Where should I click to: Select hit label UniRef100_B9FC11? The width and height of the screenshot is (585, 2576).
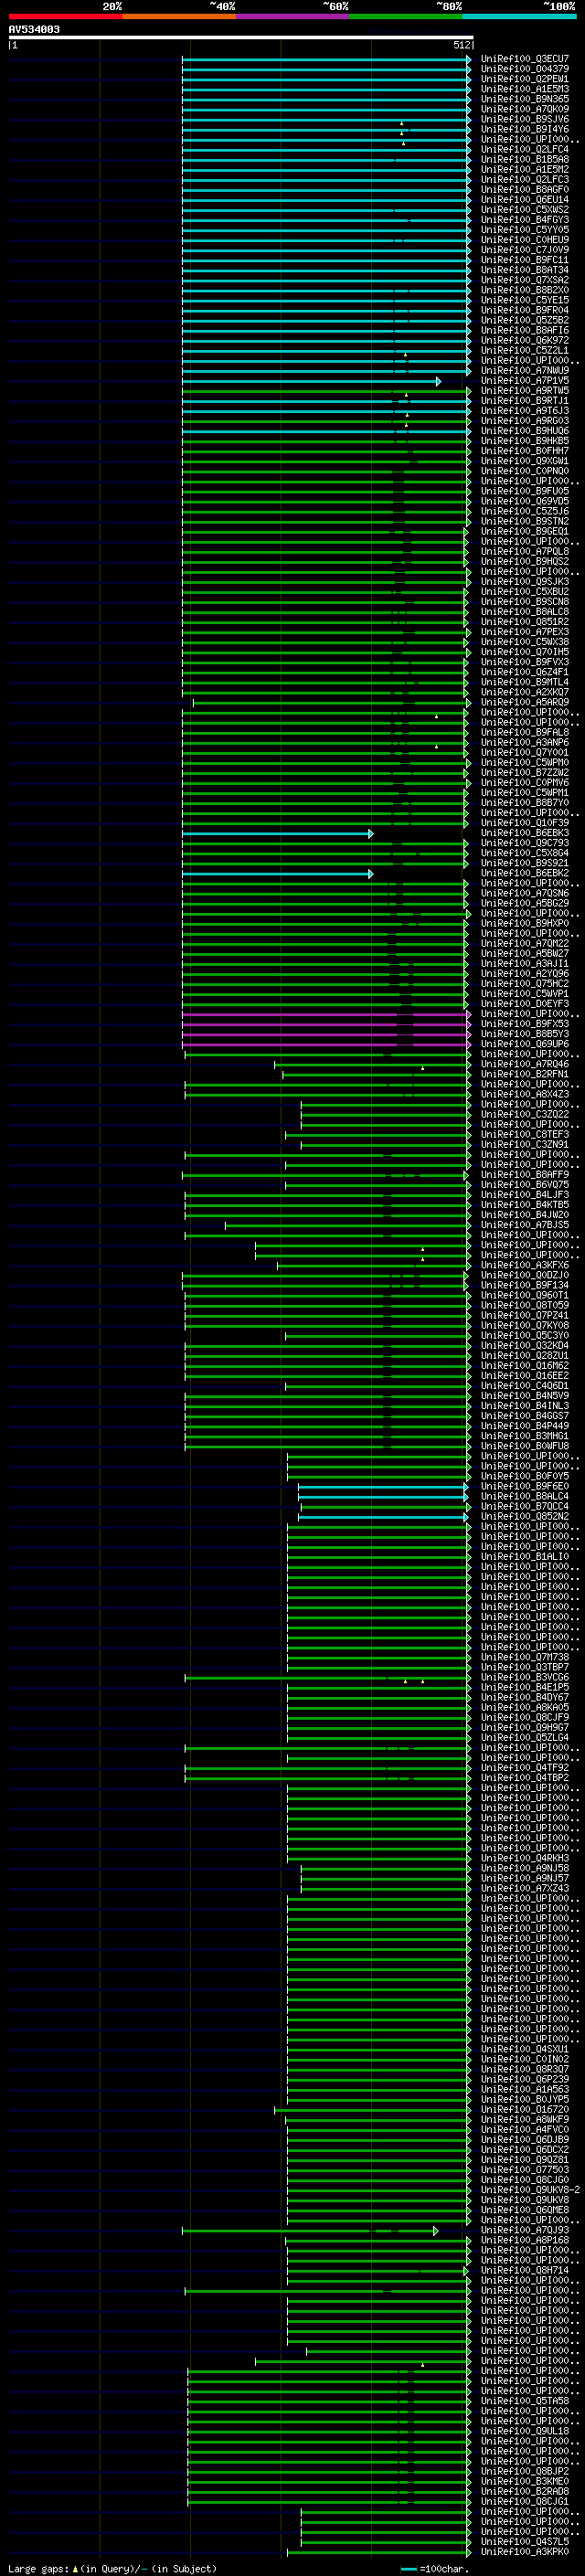524,260
